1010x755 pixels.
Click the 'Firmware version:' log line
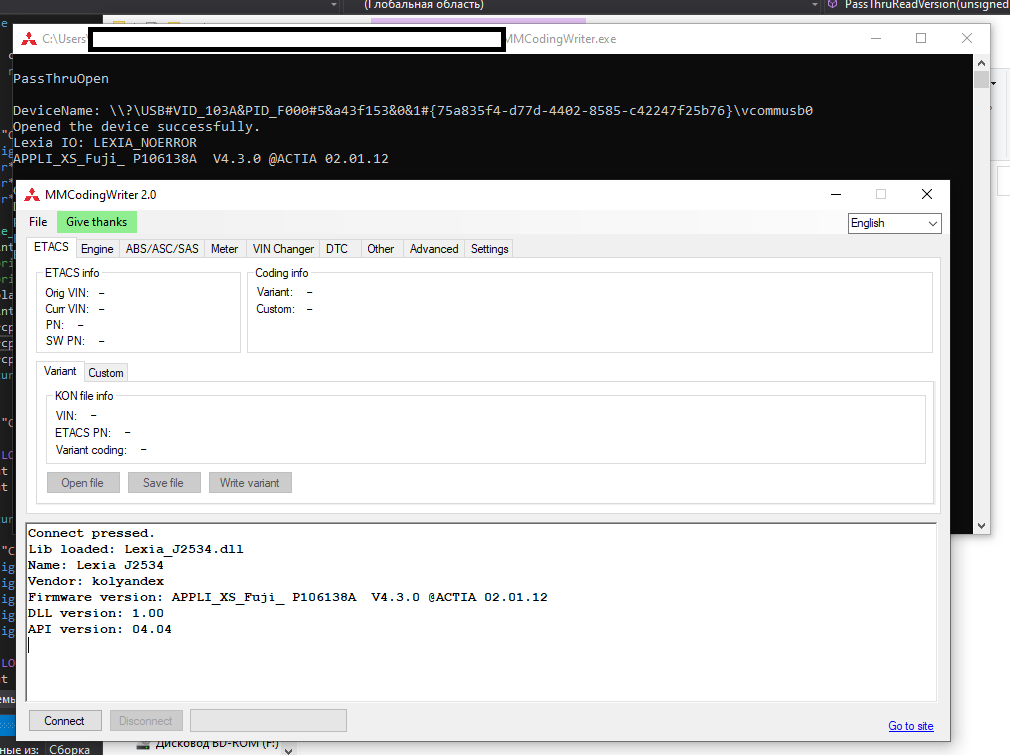pyautogui.click(x=288, y=597)
